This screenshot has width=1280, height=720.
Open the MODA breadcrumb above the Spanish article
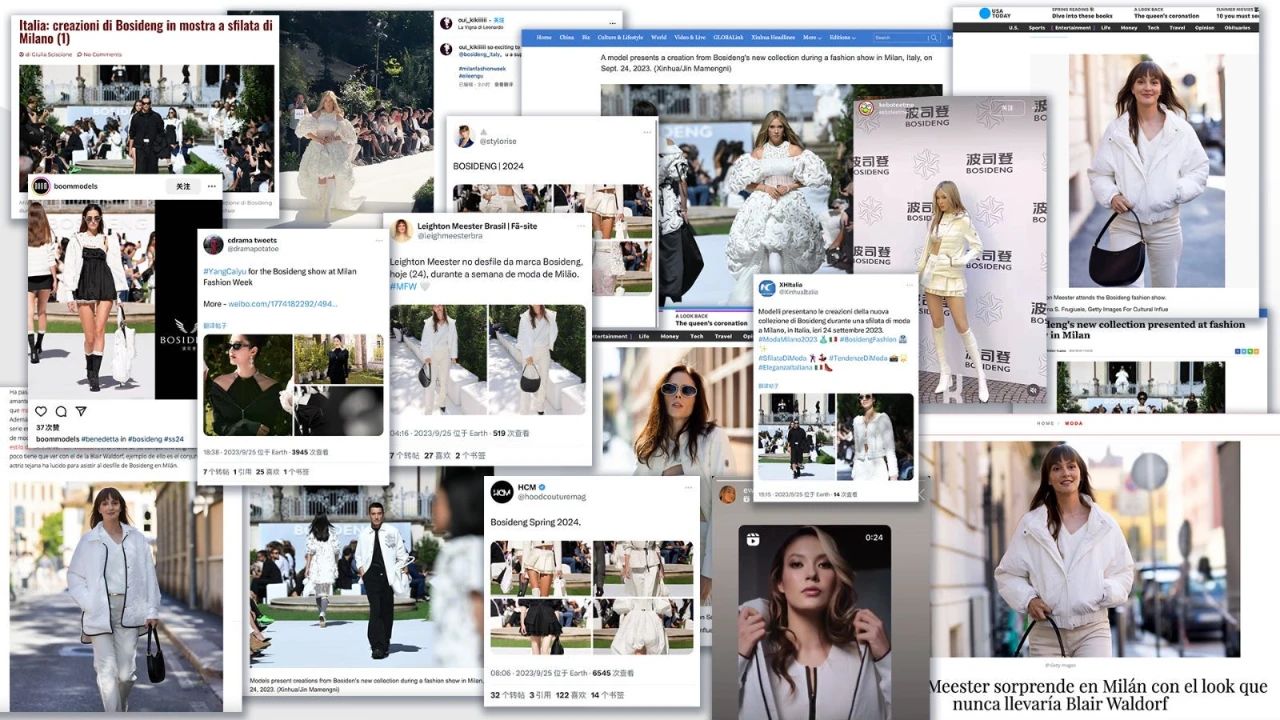pyautogui.click(x=1073, y=423)
